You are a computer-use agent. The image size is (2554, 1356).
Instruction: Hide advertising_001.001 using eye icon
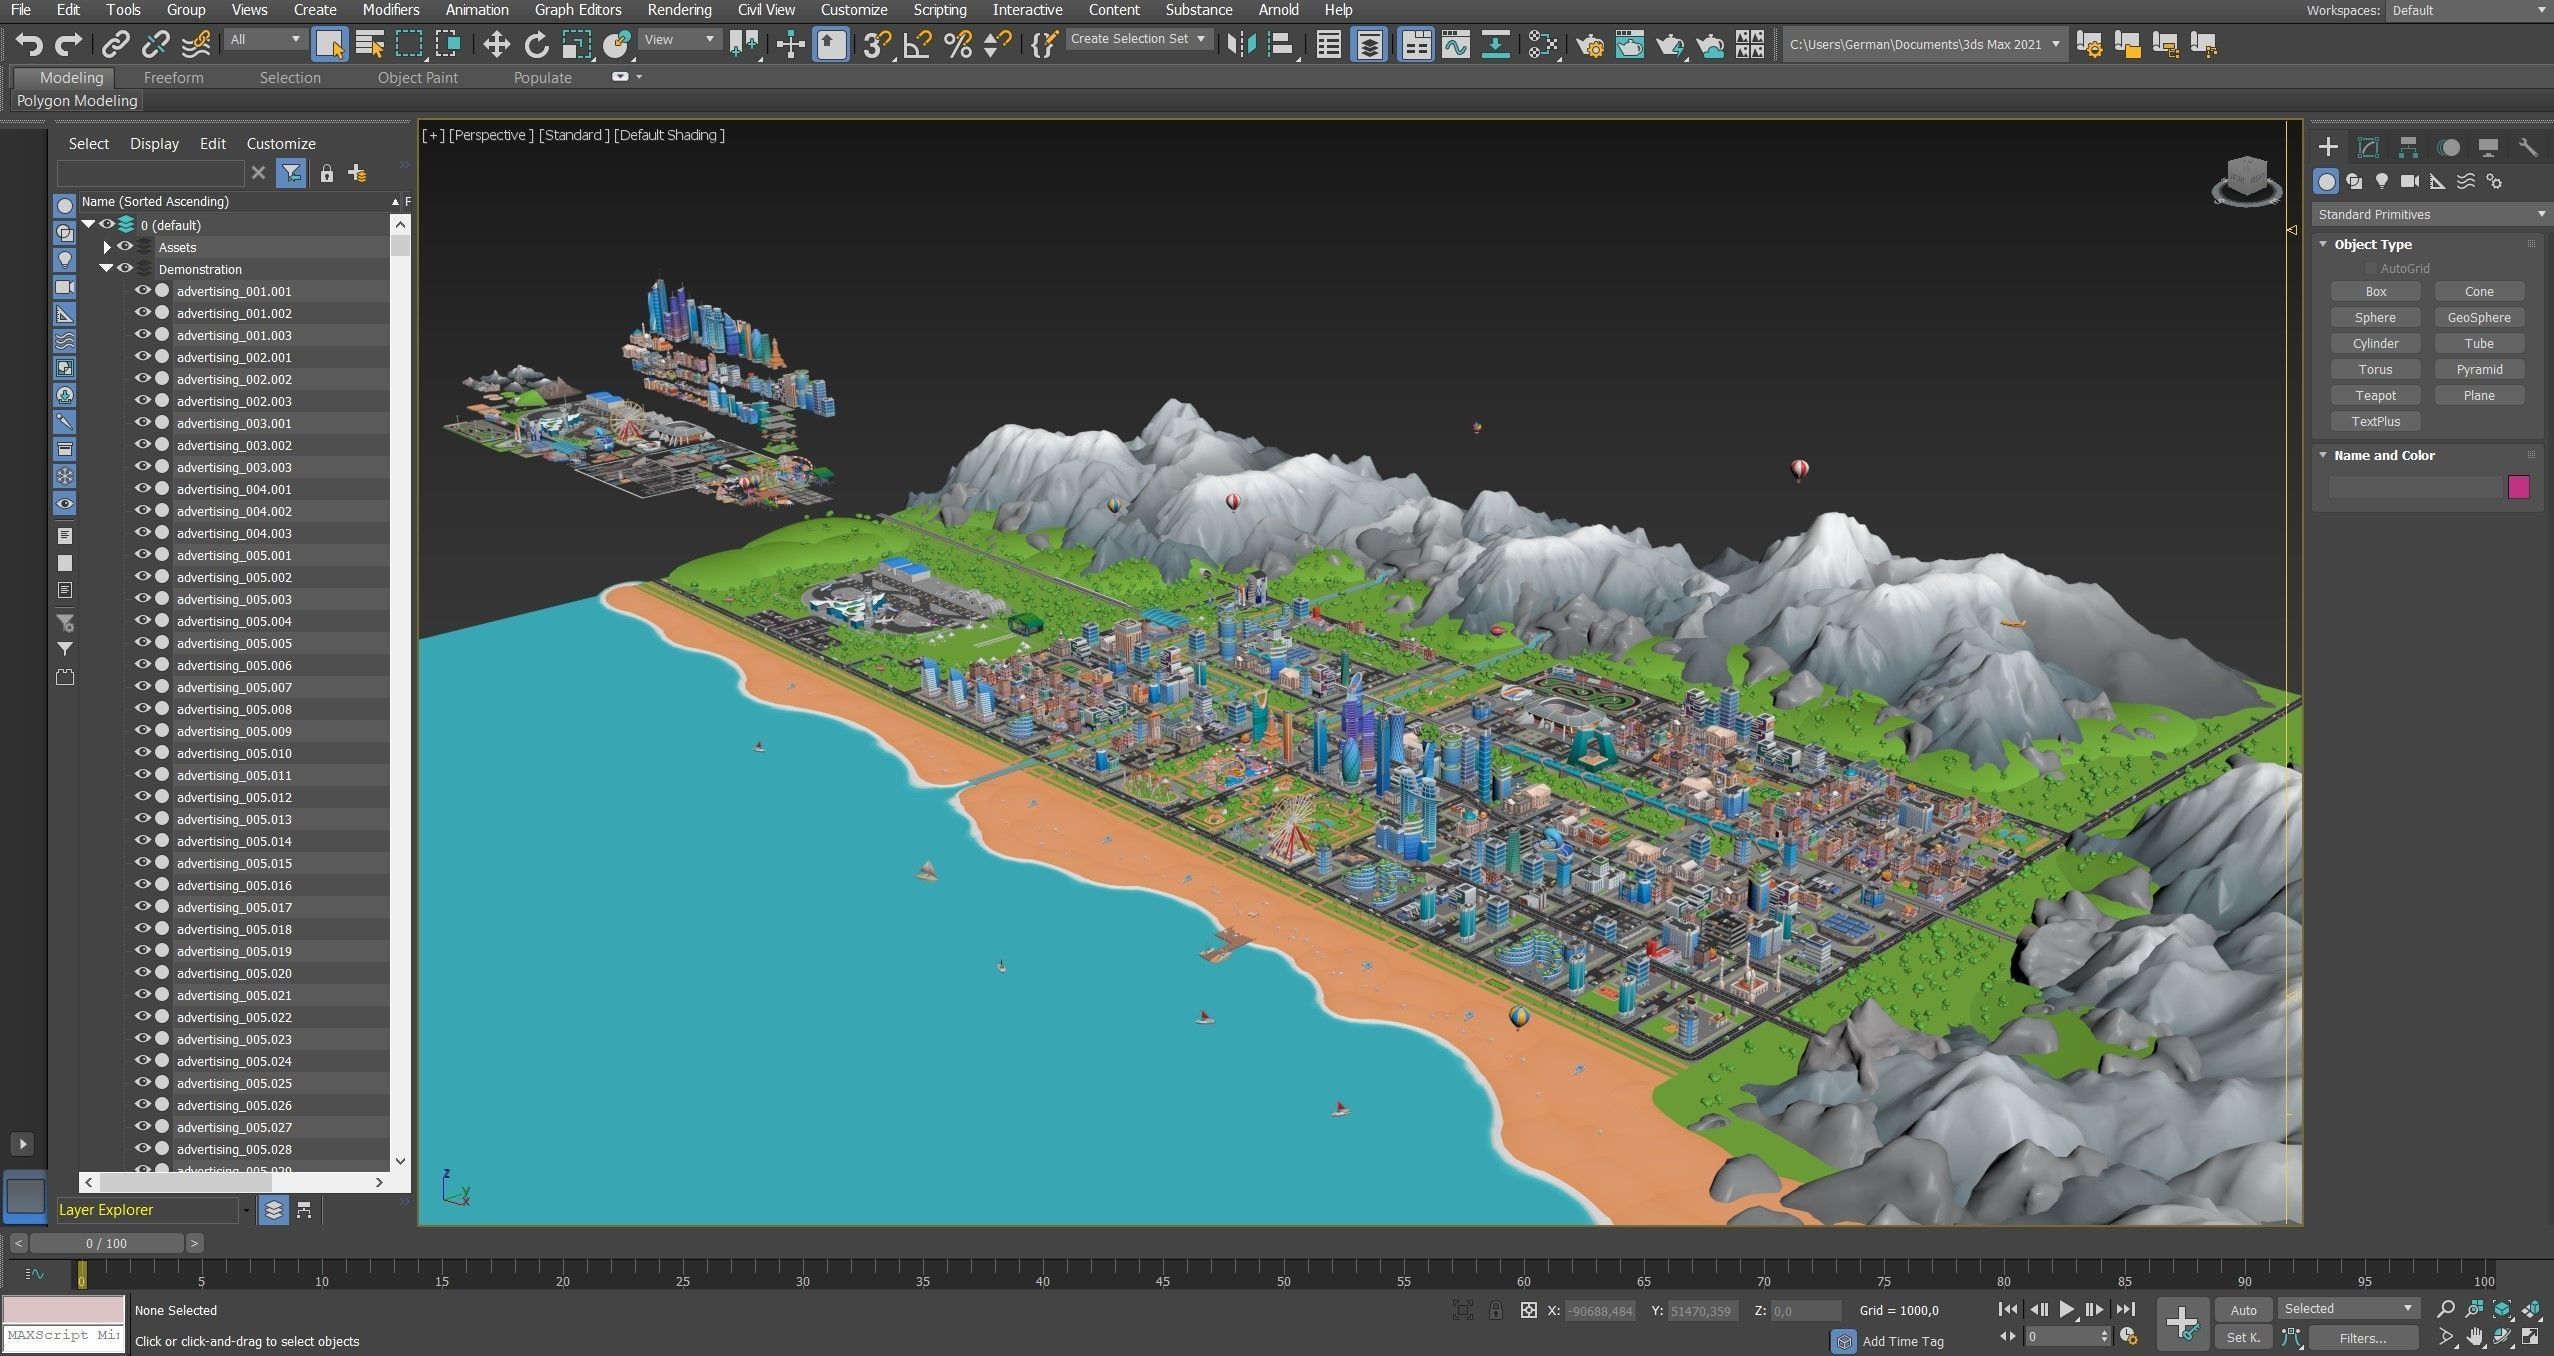click(142, 291)
